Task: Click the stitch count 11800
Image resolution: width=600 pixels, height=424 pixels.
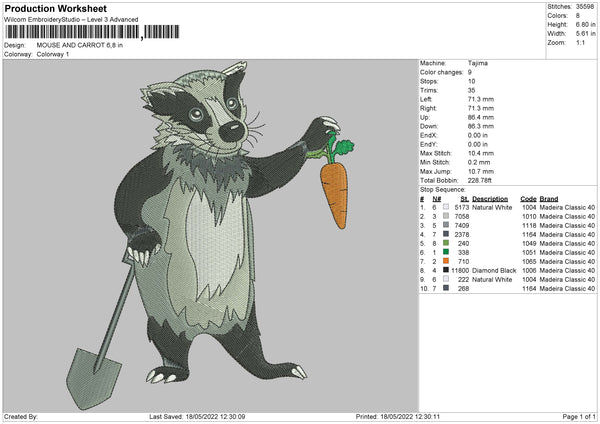Action: 460,270
